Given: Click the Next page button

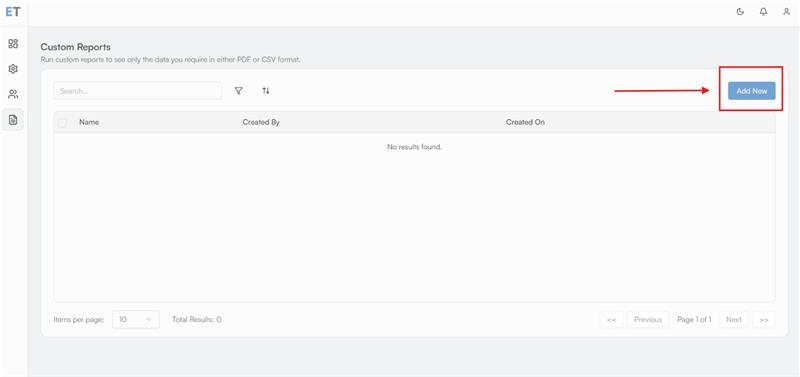Looking at the screenshot, I should click(x=734, y=319).
